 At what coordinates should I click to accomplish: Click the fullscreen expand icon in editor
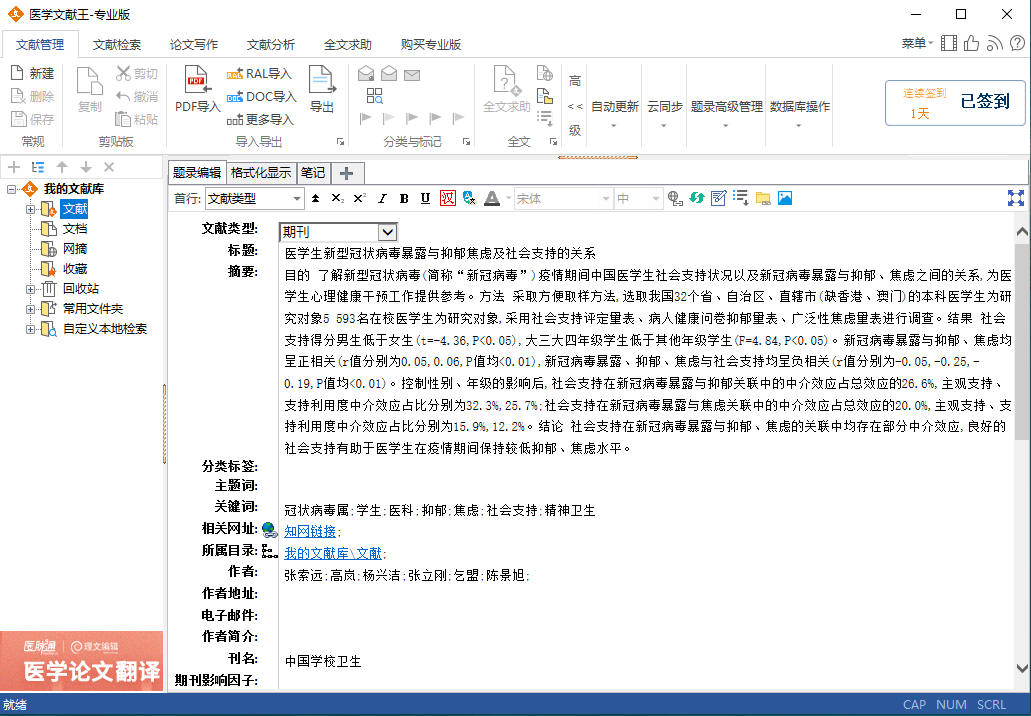coord(1016,198)
